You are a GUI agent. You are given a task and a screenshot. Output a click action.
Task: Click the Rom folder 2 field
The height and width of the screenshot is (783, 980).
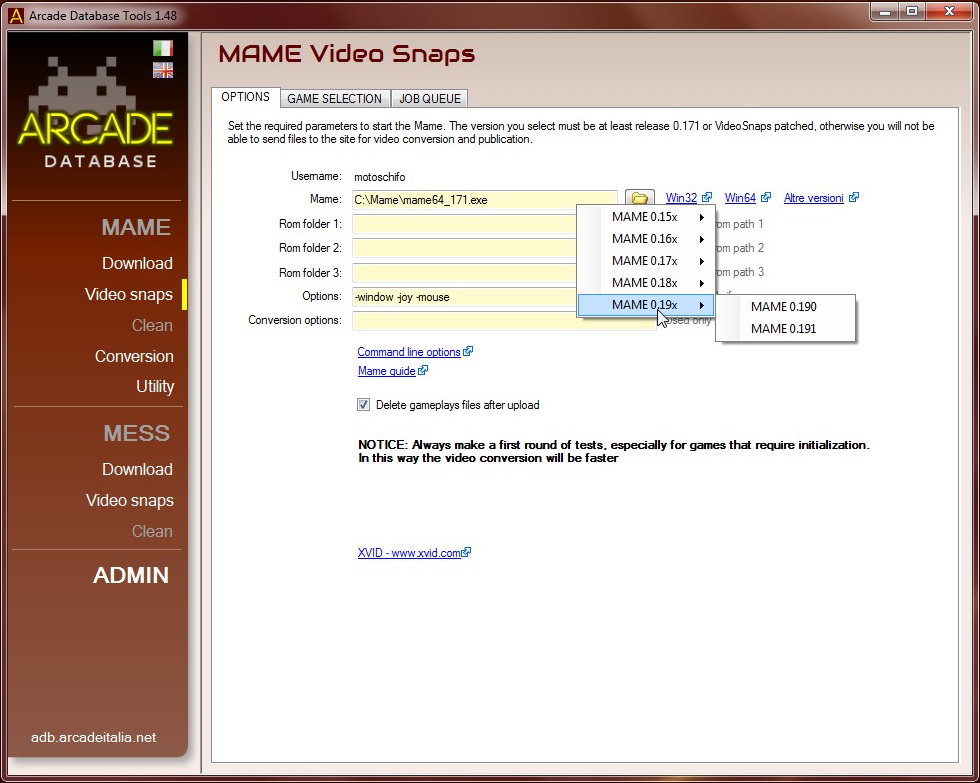(x=464, y=248)
